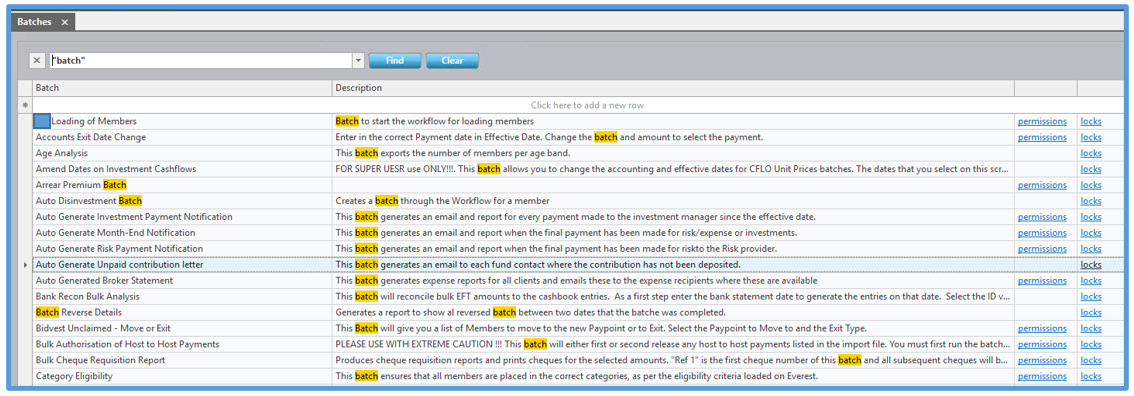Select the Bulk Cheque Requisition Report batch
1134x396 pixels.
click(182, 360)
